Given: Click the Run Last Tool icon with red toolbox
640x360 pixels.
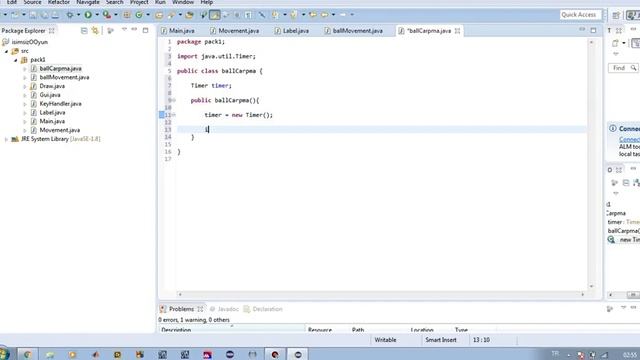Looking at the screenshot, I should pos(107,15).
